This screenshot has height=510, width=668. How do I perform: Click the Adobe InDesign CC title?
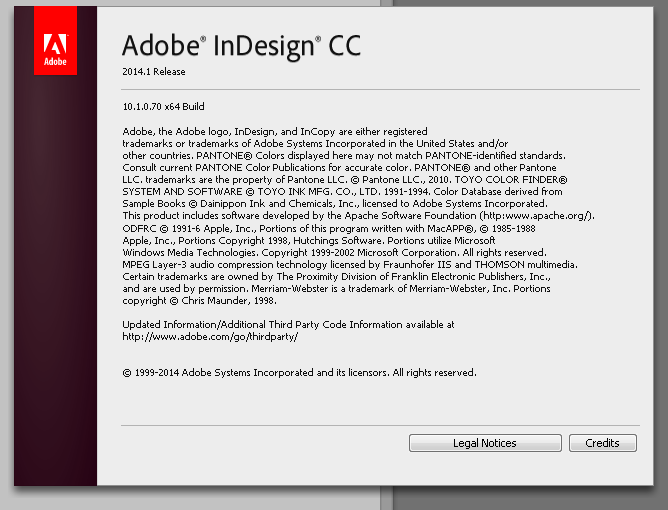coord(242,46)
